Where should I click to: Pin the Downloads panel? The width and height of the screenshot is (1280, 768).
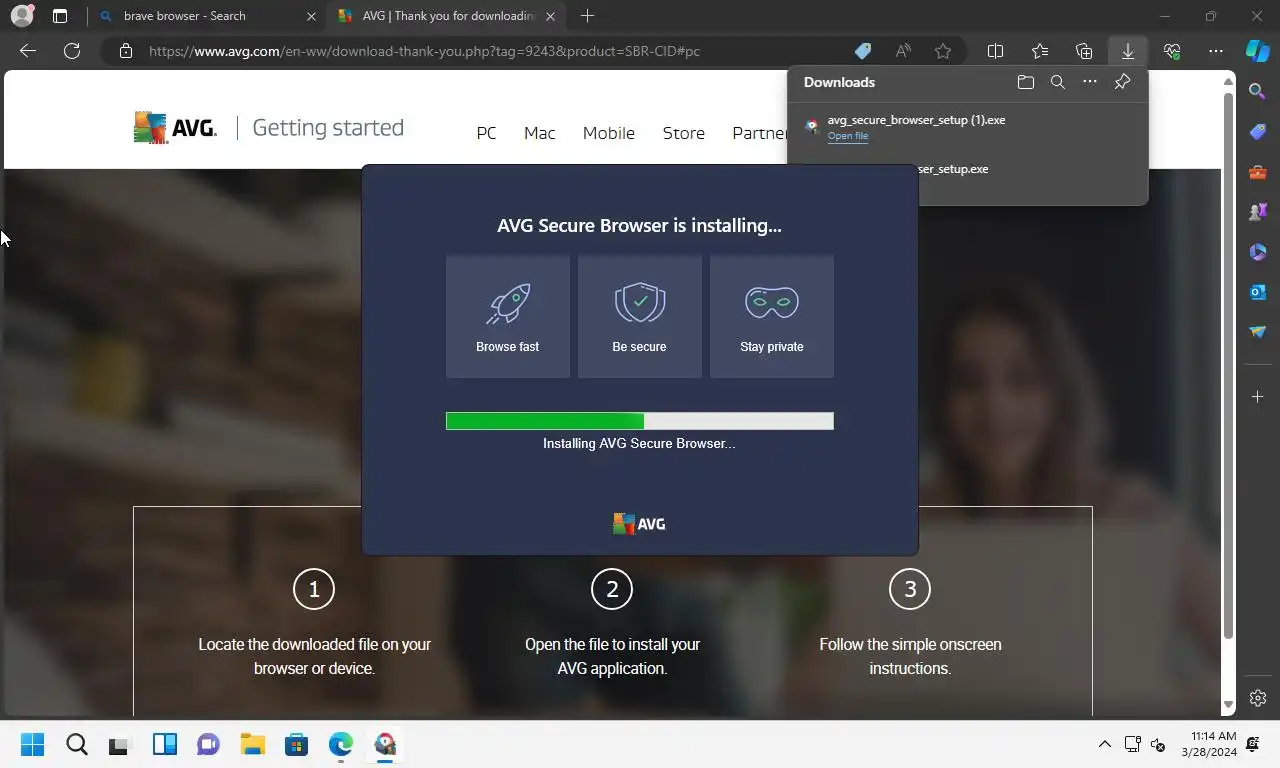(1122, 82)
